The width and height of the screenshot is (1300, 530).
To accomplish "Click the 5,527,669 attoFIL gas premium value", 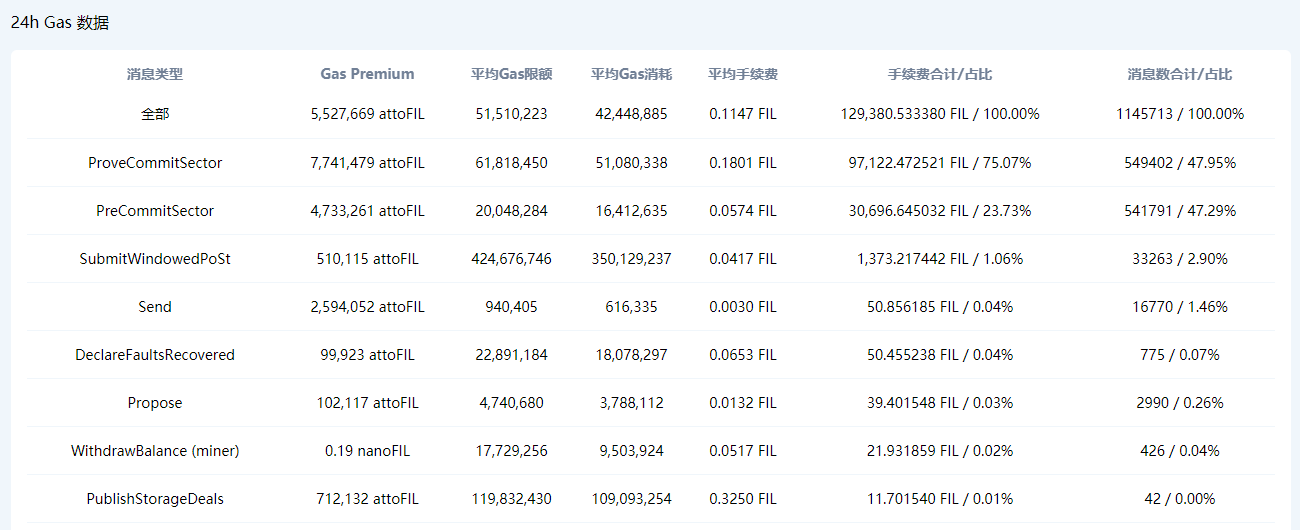I will pos(367,114).
